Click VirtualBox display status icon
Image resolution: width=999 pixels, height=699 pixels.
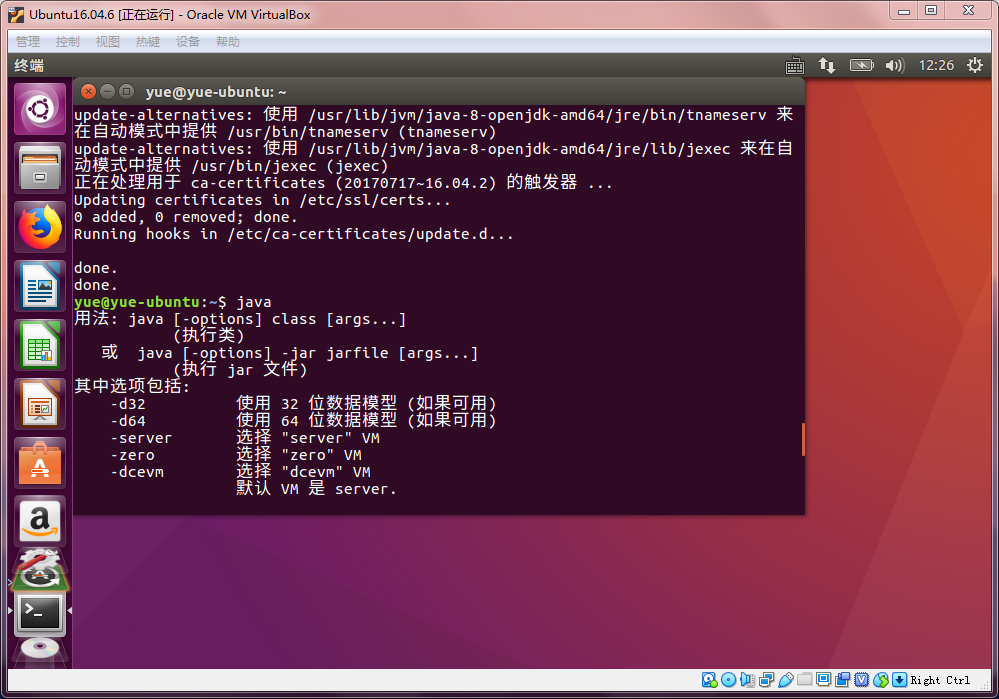(x=823, y=679)
